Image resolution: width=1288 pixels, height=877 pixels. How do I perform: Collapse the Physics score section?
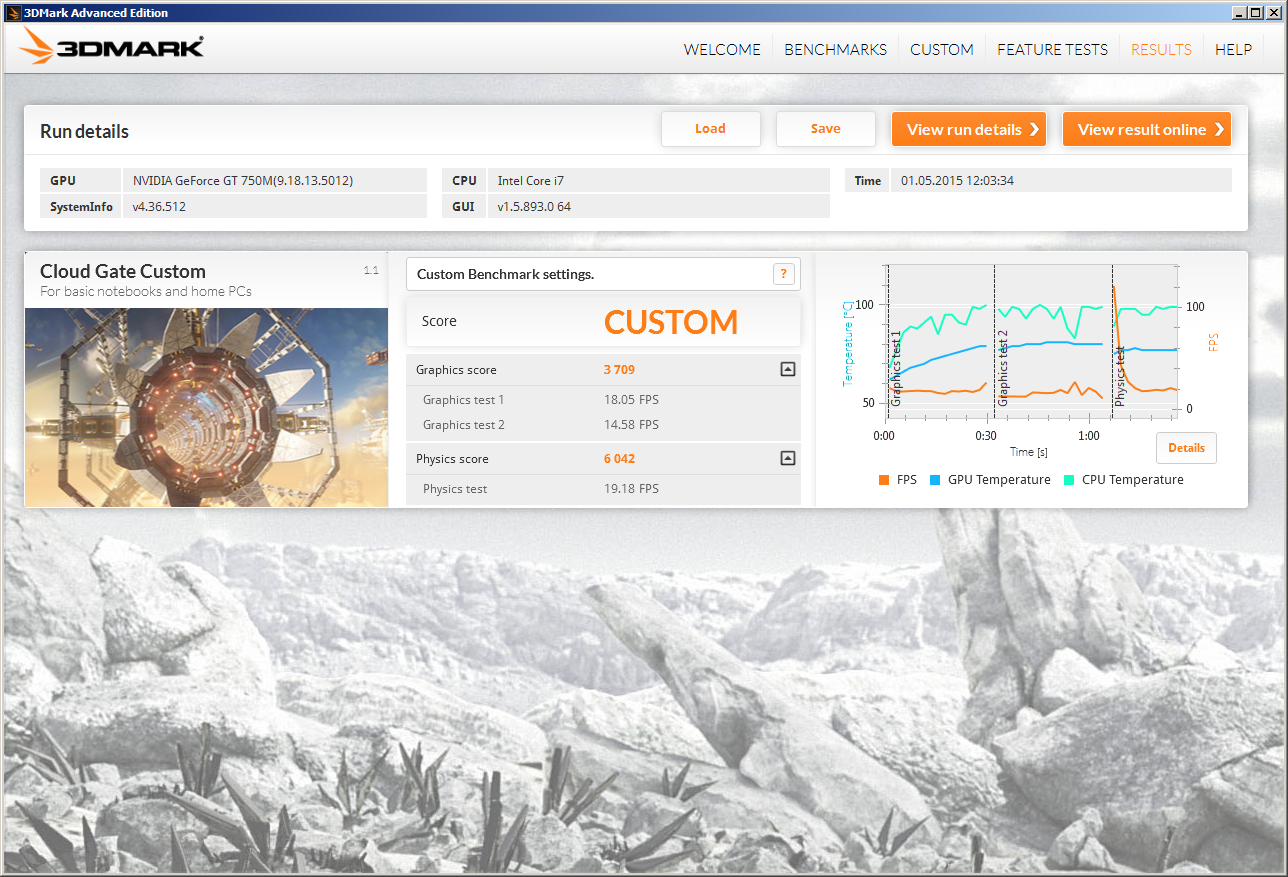(787, 459)
